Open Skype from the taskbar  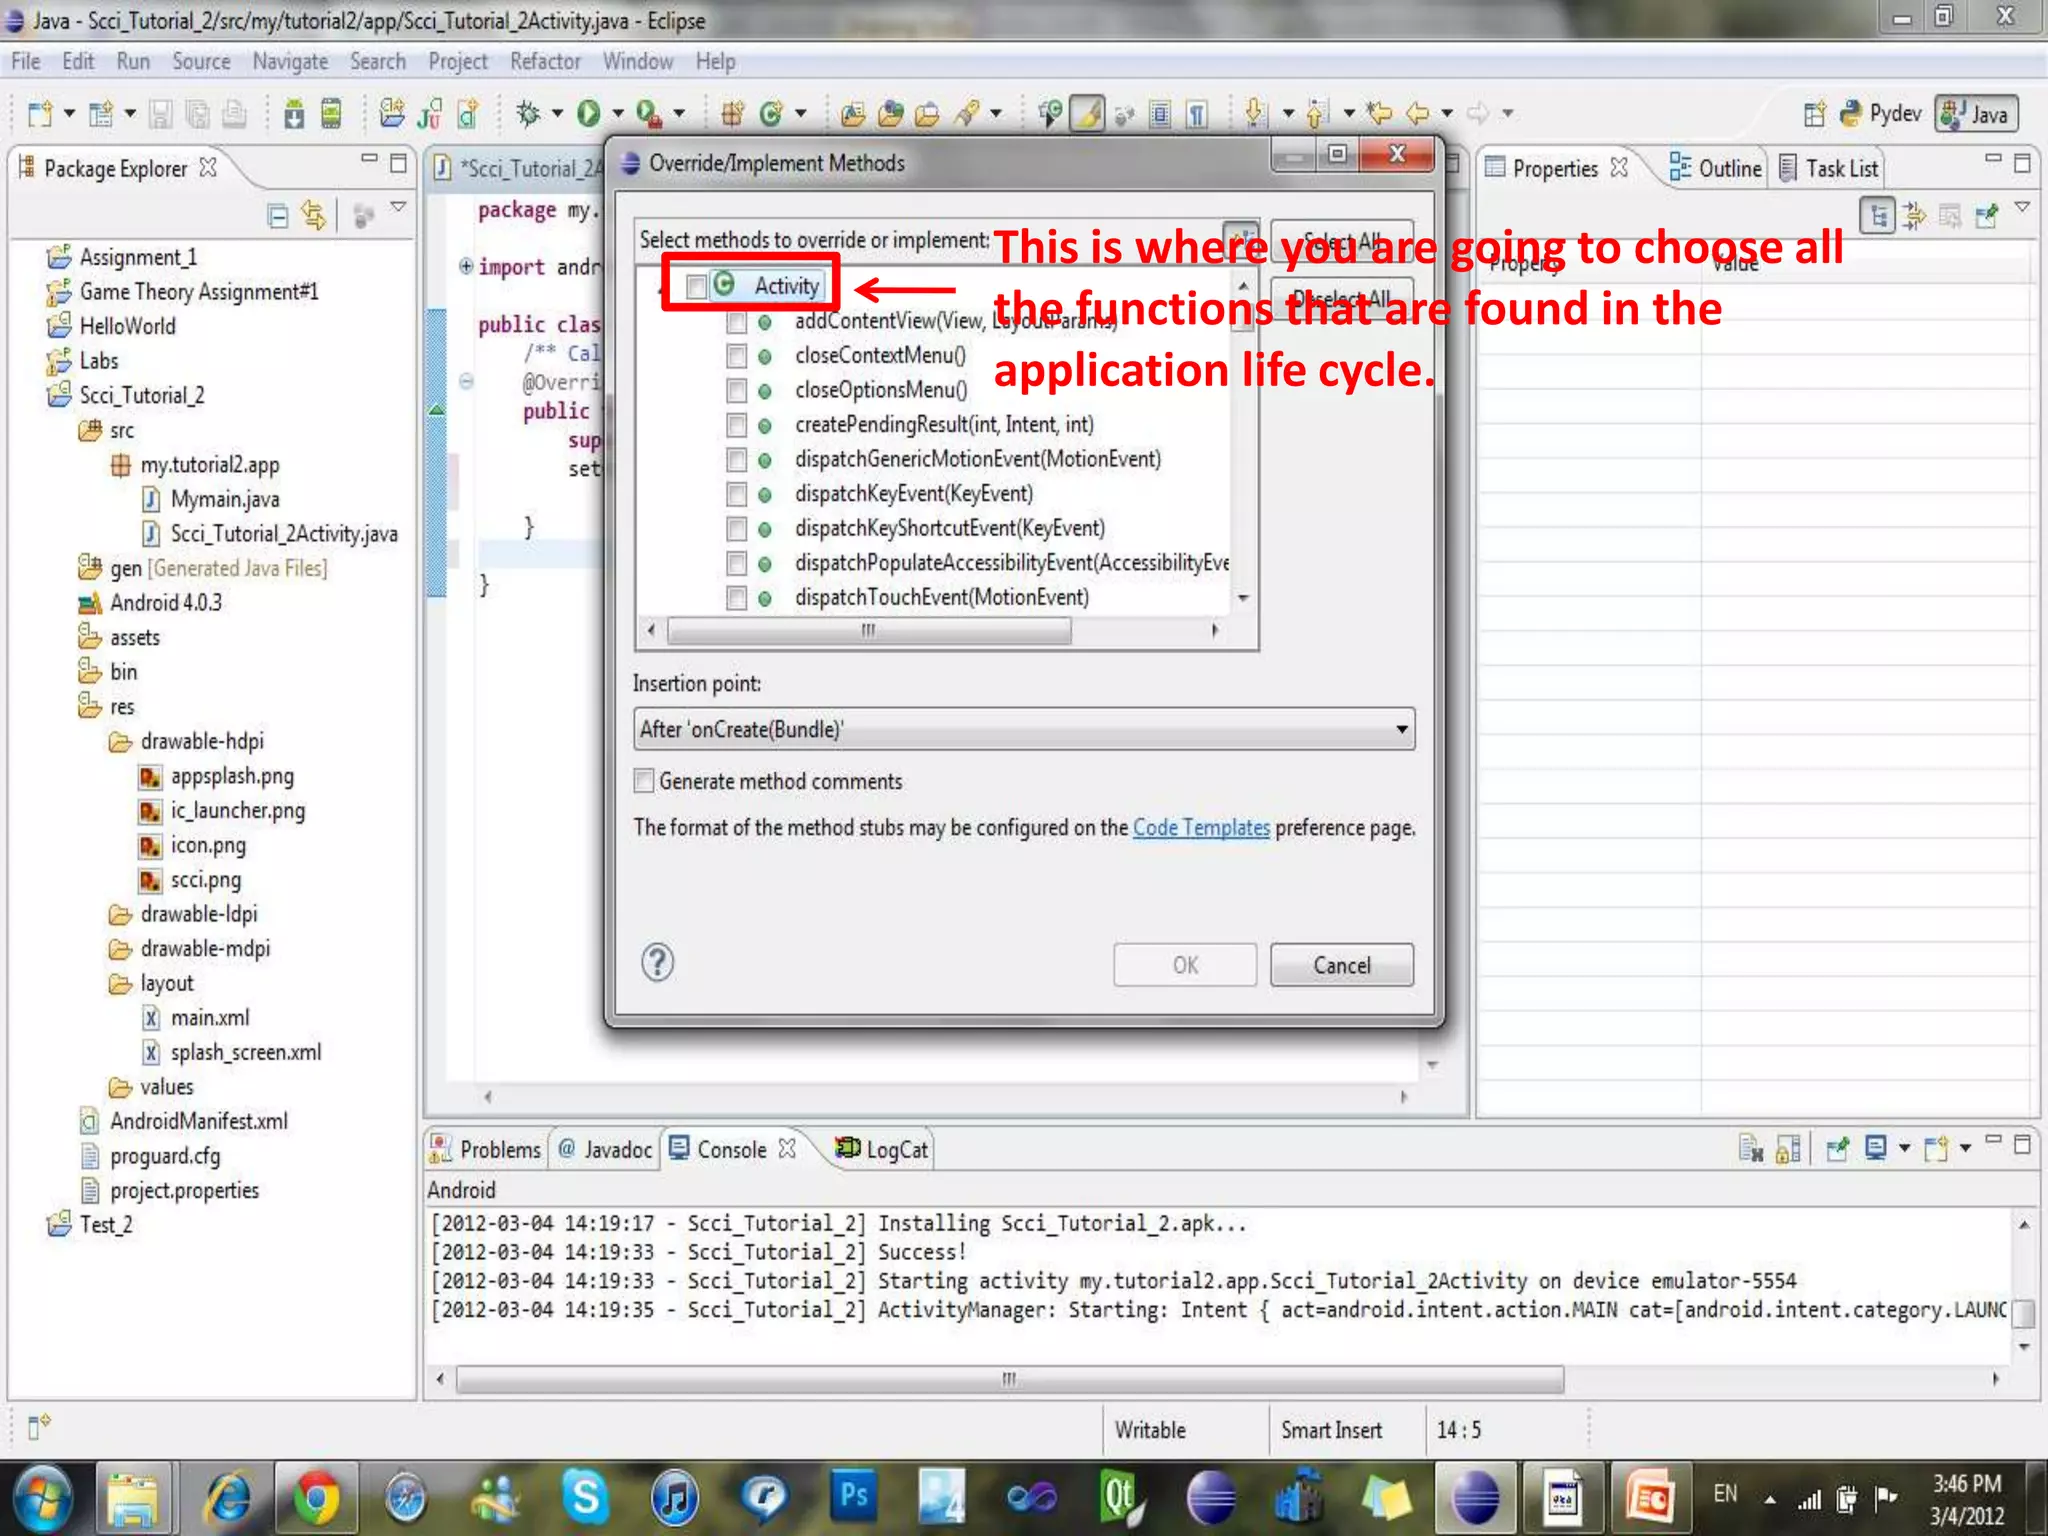[584, 1498]
